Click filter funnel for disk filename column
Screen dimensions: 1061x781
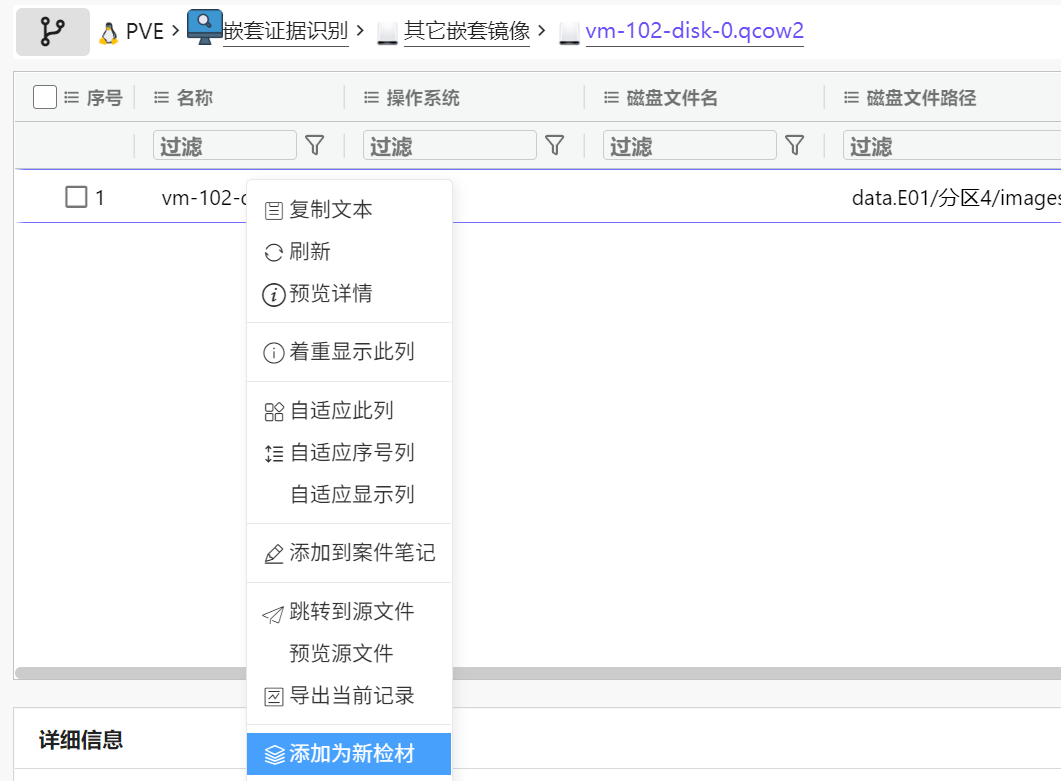(794, 146)
